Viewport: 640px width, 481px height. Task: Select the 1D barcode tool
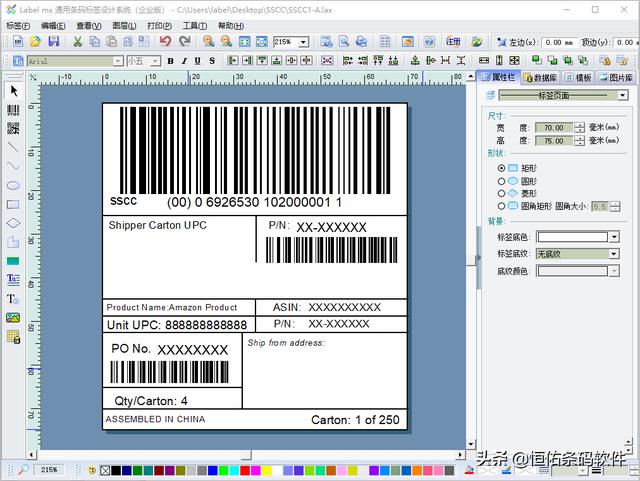(13, 110)
